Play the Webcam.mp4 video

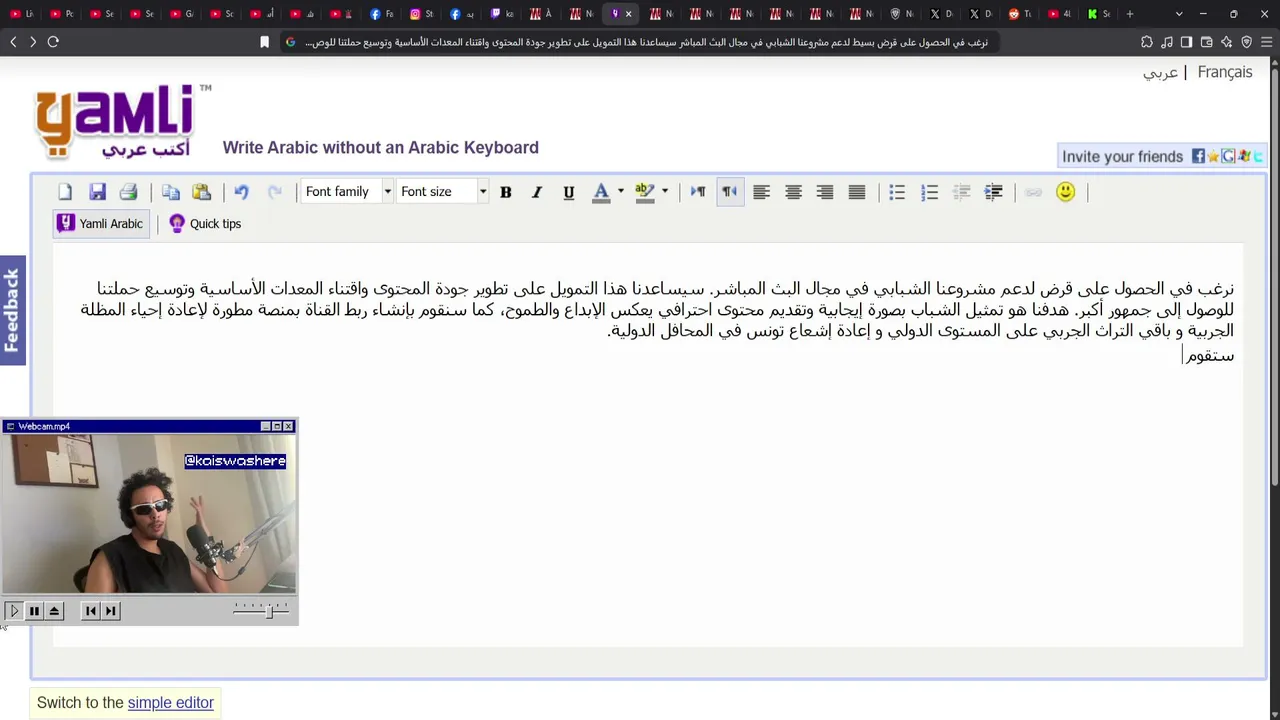(x=14, y=611)
